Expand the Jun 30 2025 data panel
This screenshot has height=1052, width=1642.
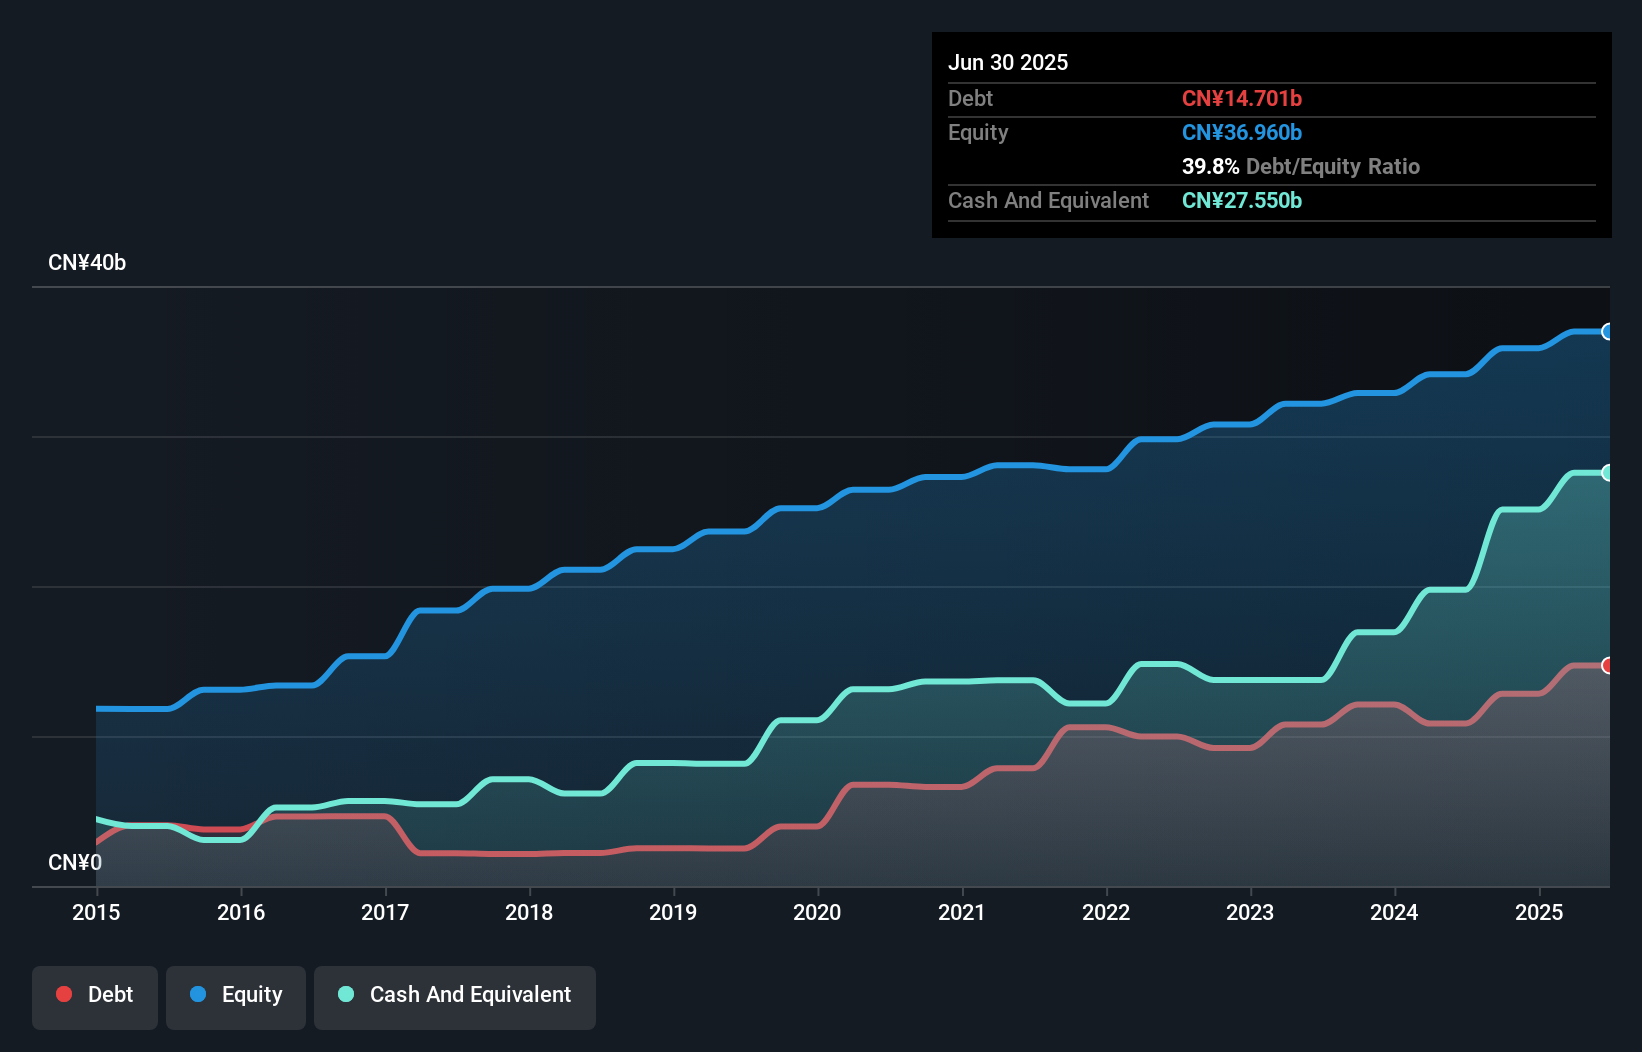pyautogui.click(x=1009, y=62)
